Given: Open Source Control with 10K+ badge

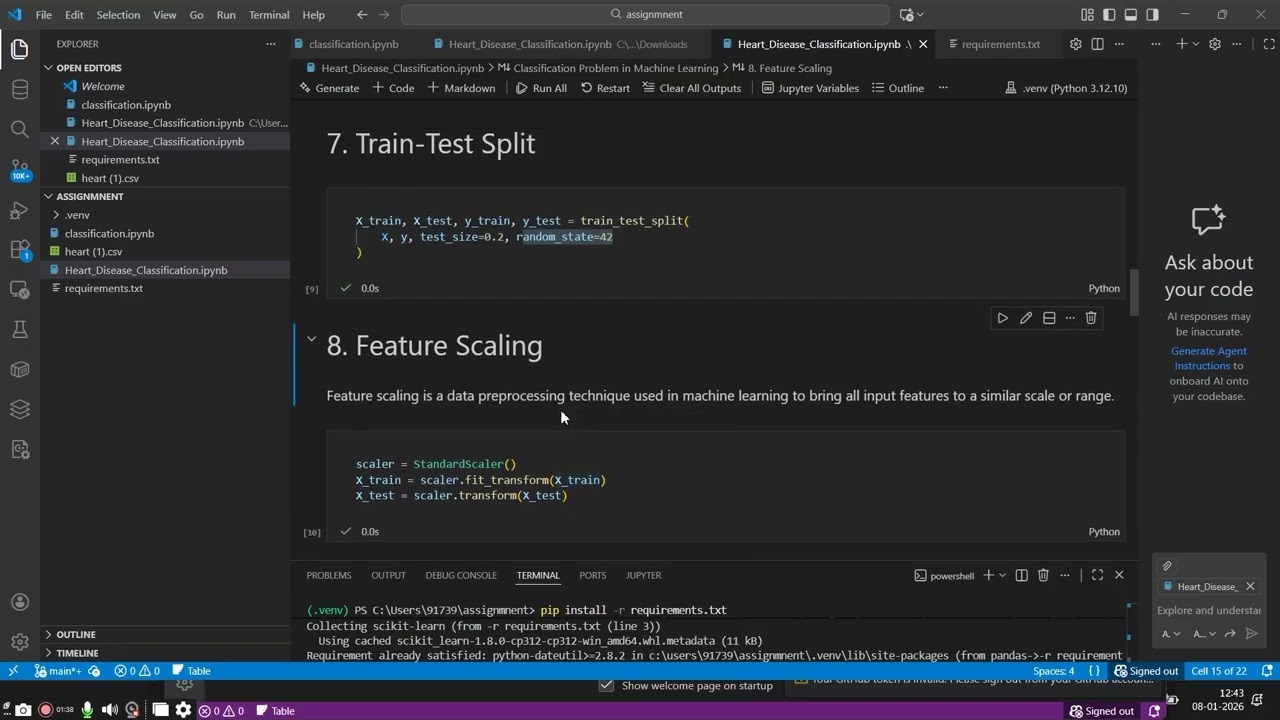Looking at the screenshot, I should pyautogui.click(x=19, y=169).
